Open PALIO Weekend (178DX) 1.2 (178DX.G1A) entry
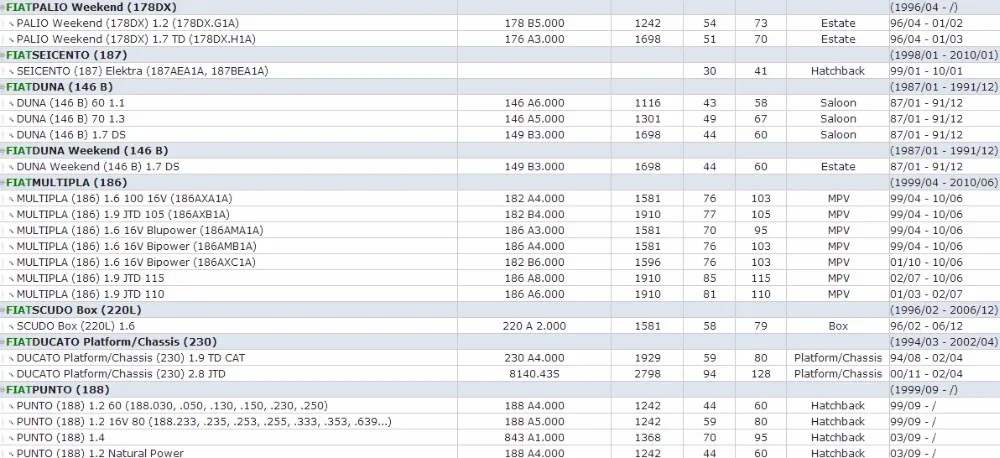Screen dimensions: 1000x458 point(128,23)
